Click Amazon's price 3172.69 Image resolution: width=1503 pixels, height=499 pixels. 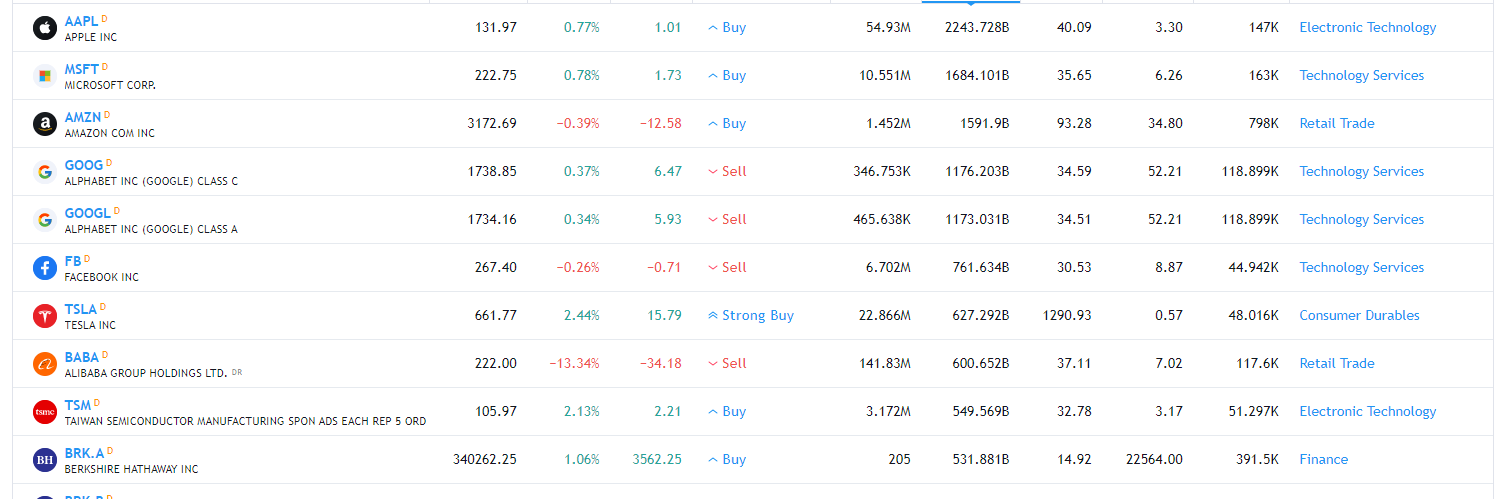[492, 124]
